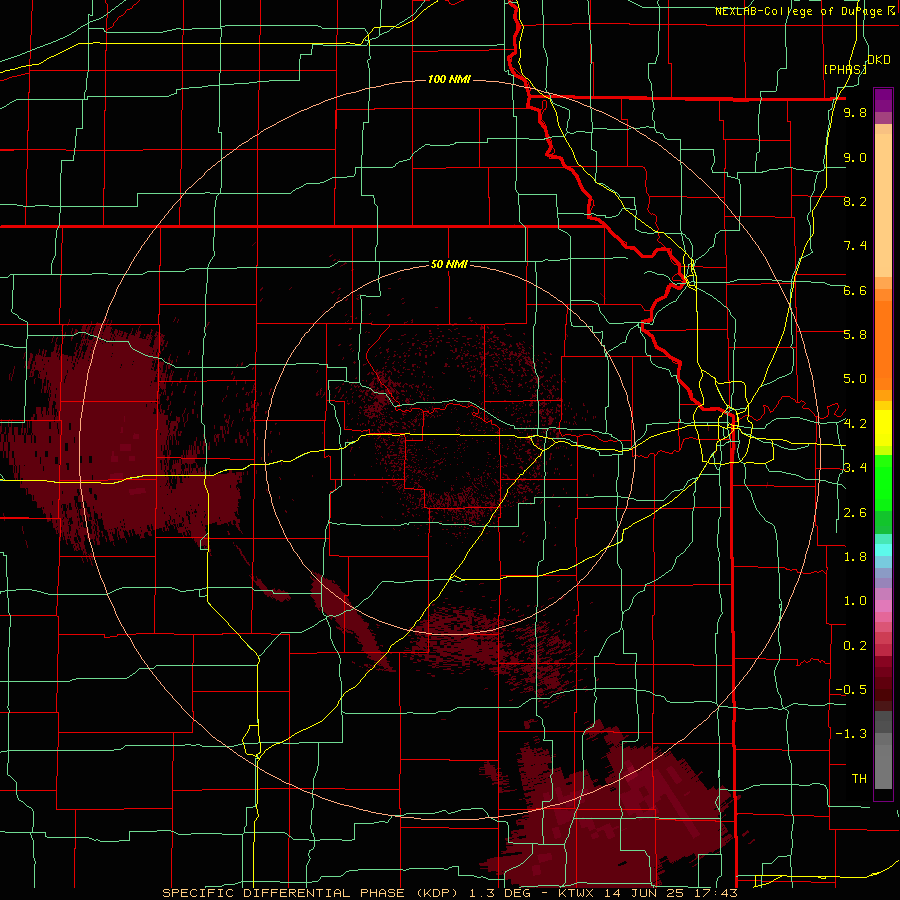Click the 2.6 scale value
Image resolution: width=900 pixels, height=900 pixels.
click(x=855, y=512)
